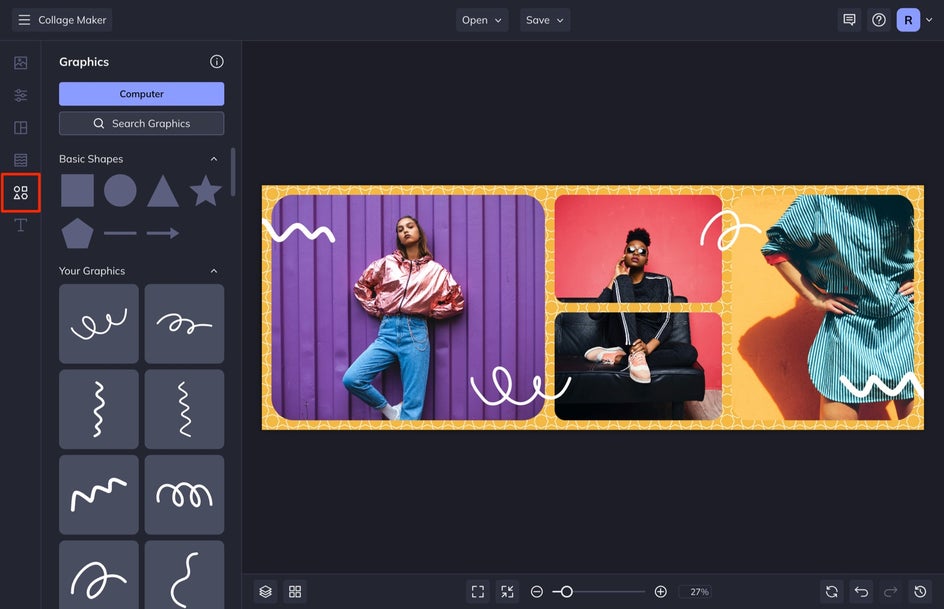
Task: Select the star basic shape
Action: pos(205,191)
